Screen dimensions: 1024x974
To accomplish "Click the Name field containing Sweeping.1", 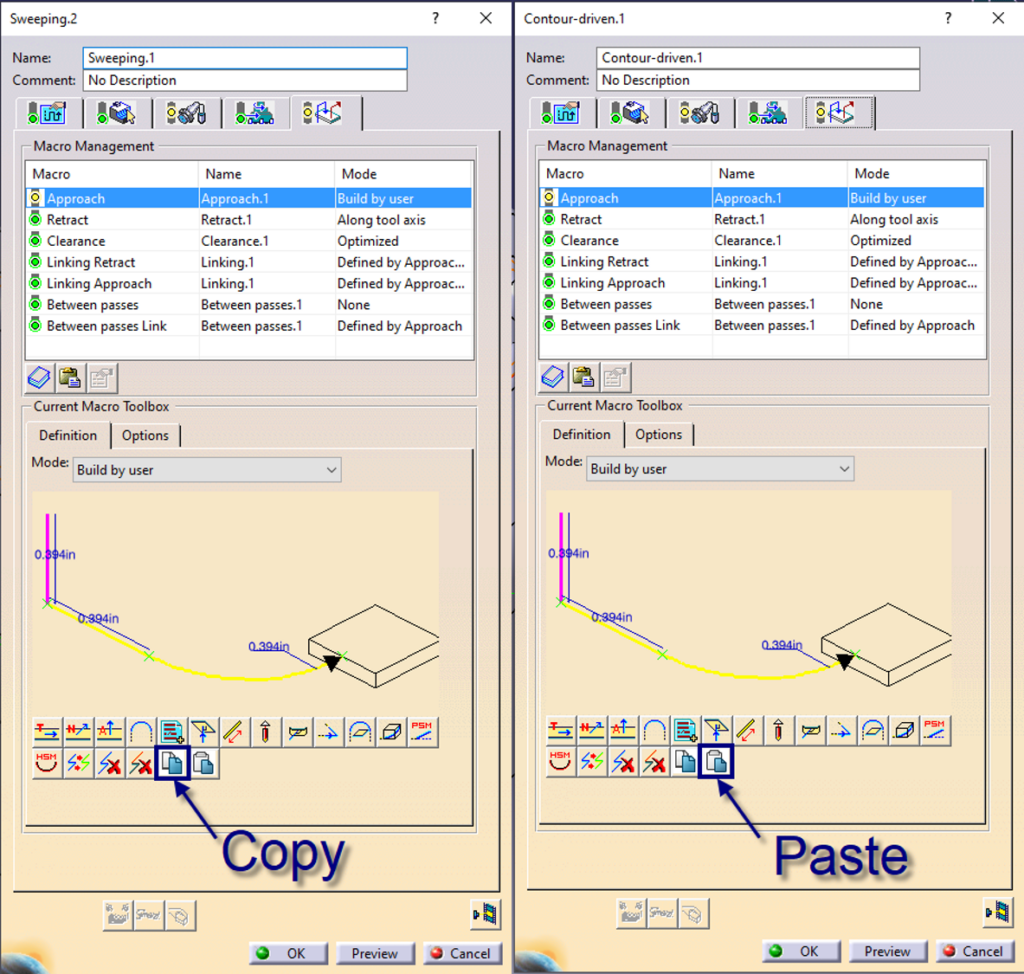I will [x=245, y=58].
